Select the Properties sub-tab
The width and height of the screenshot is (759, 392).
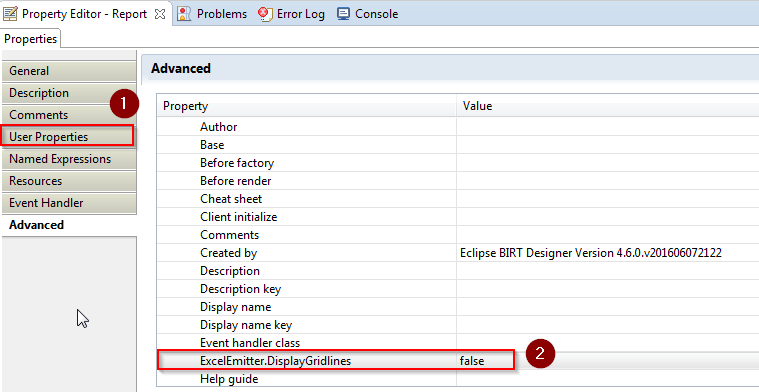(x=30, y=39)
